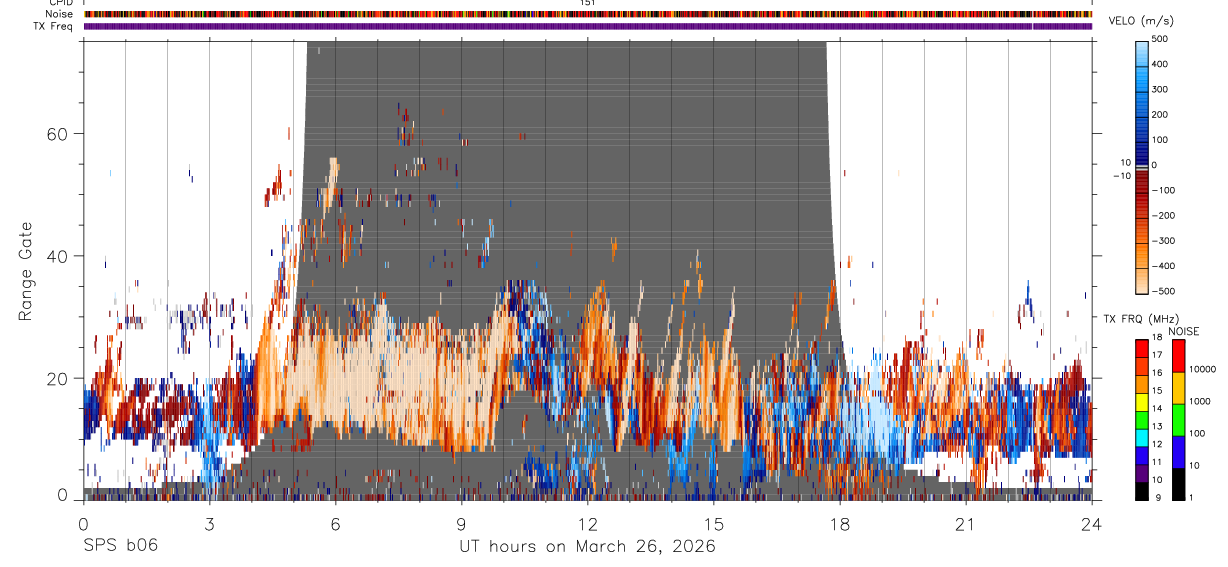
Task: Click the blue swatch in NOISE legend
Action: 1177,452
